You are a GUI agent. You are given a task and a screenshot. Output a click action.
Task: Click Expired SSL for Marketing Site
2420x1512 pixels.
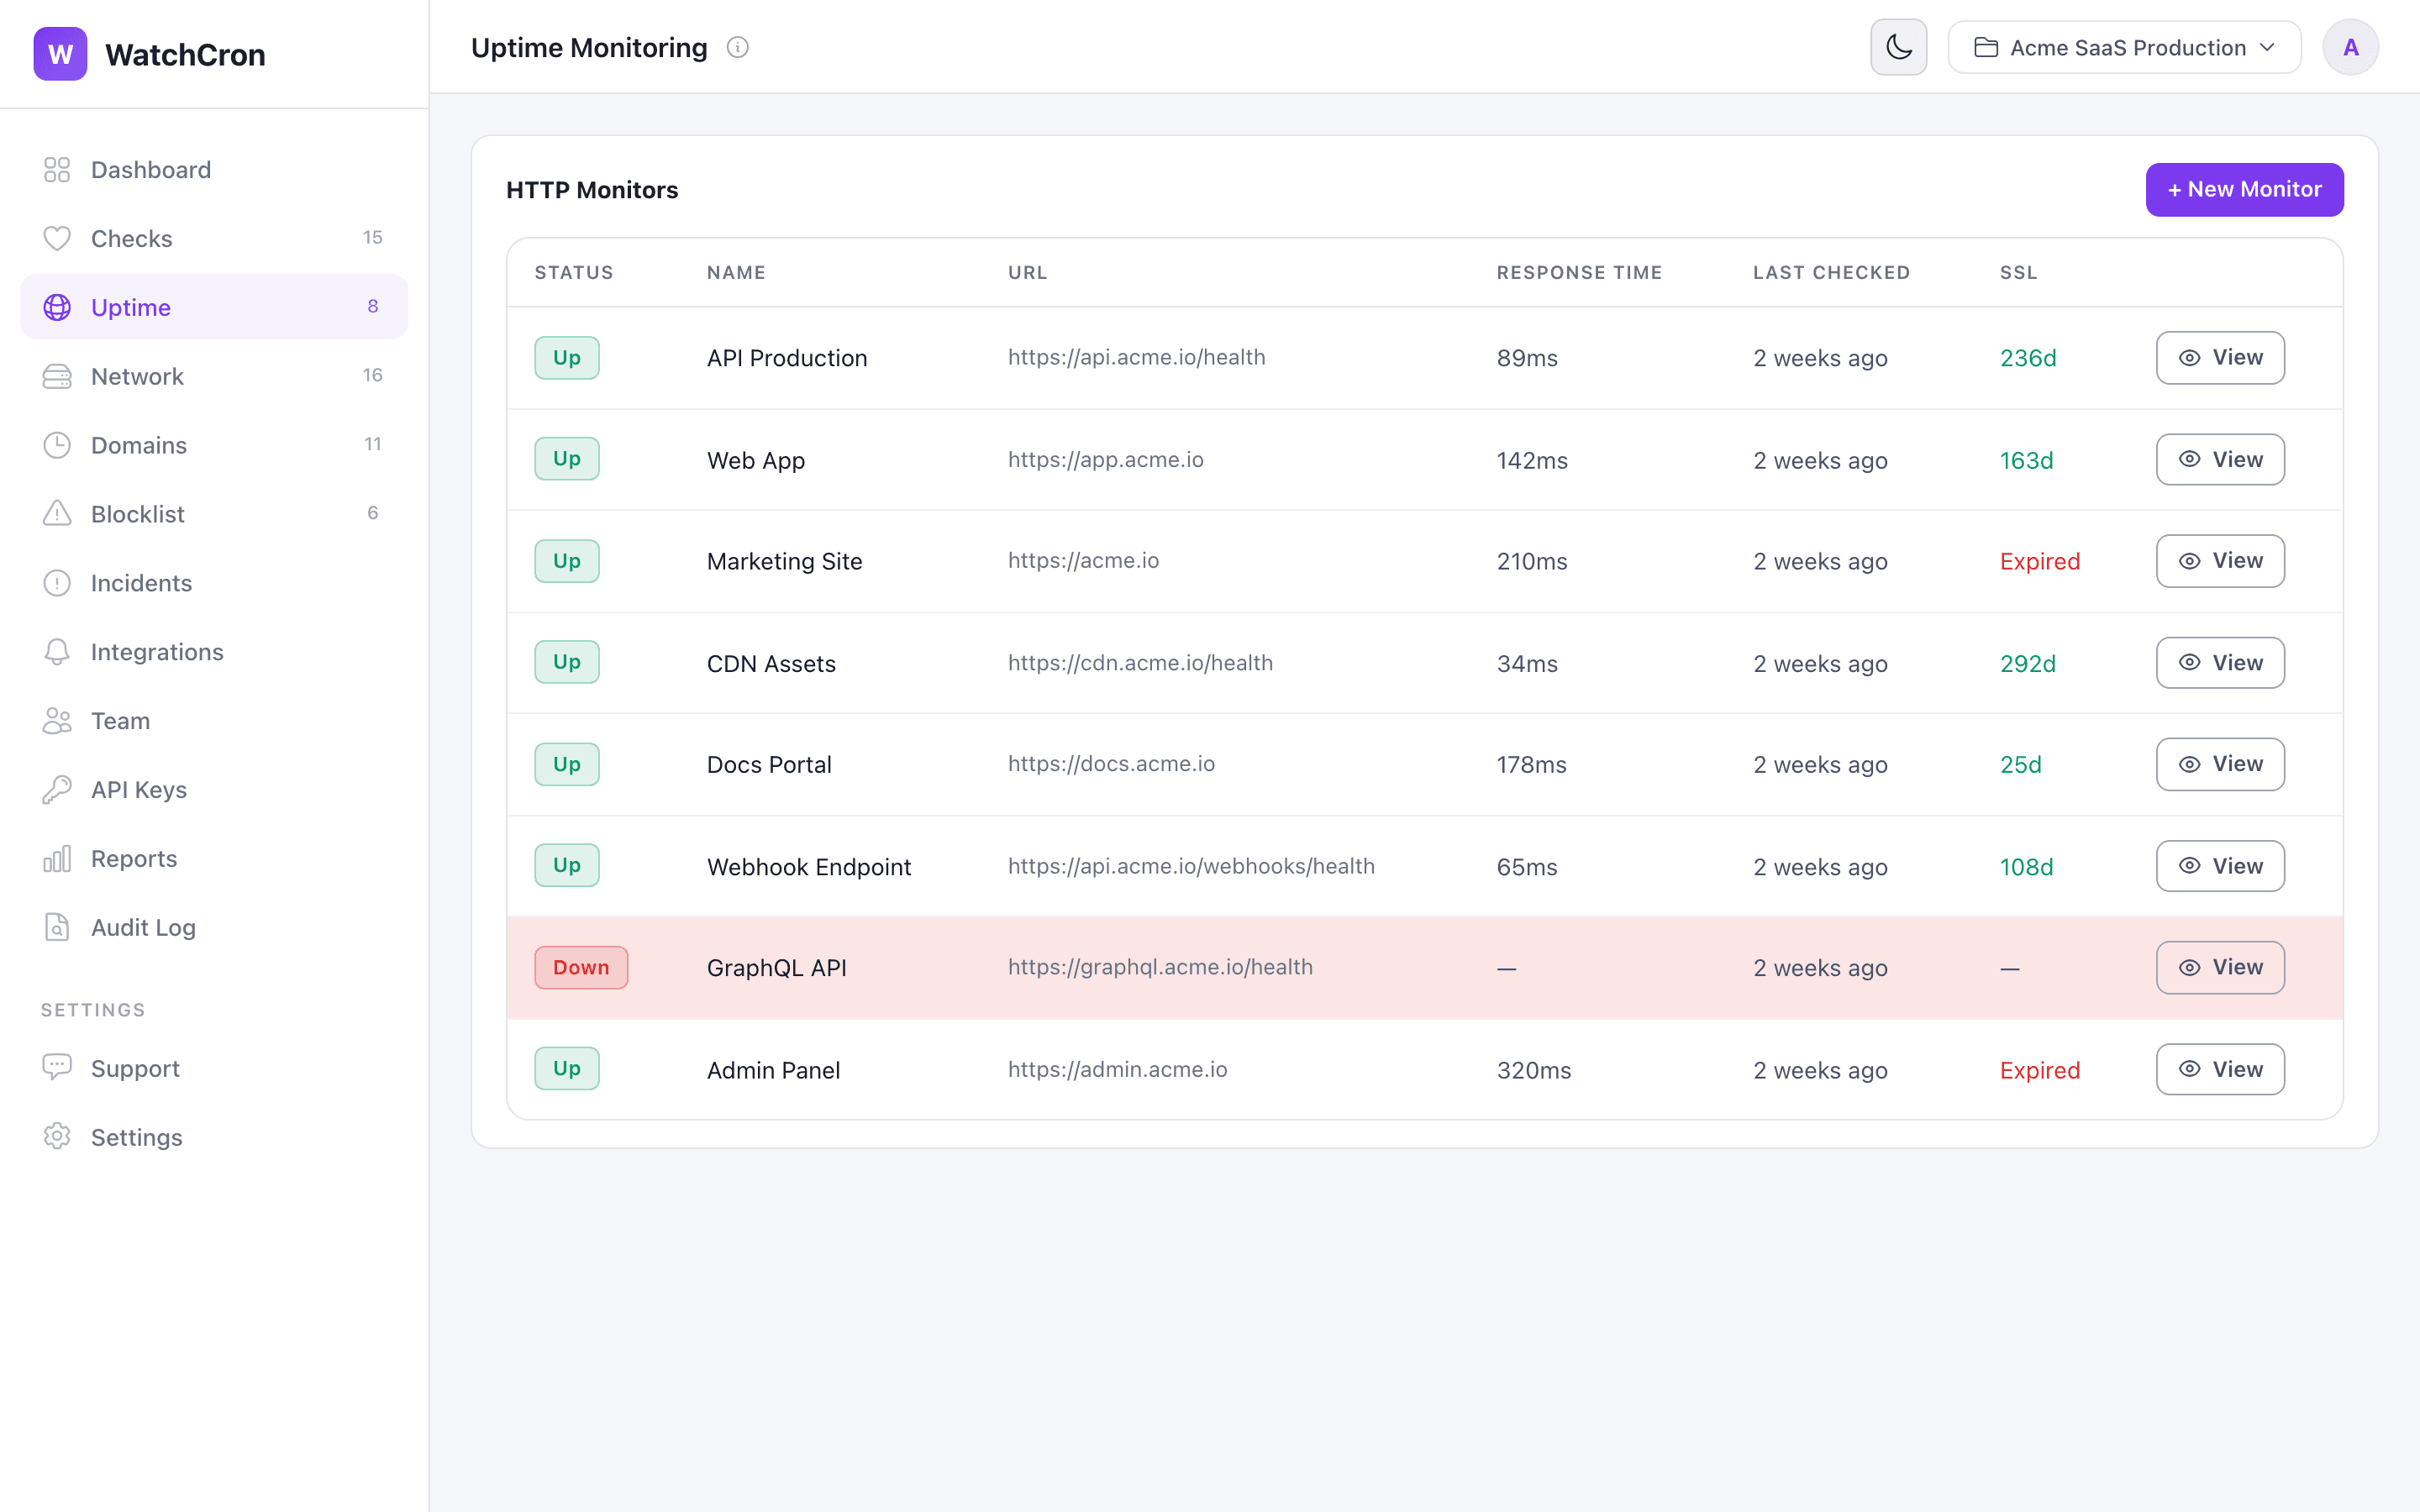pos(2040,561)
